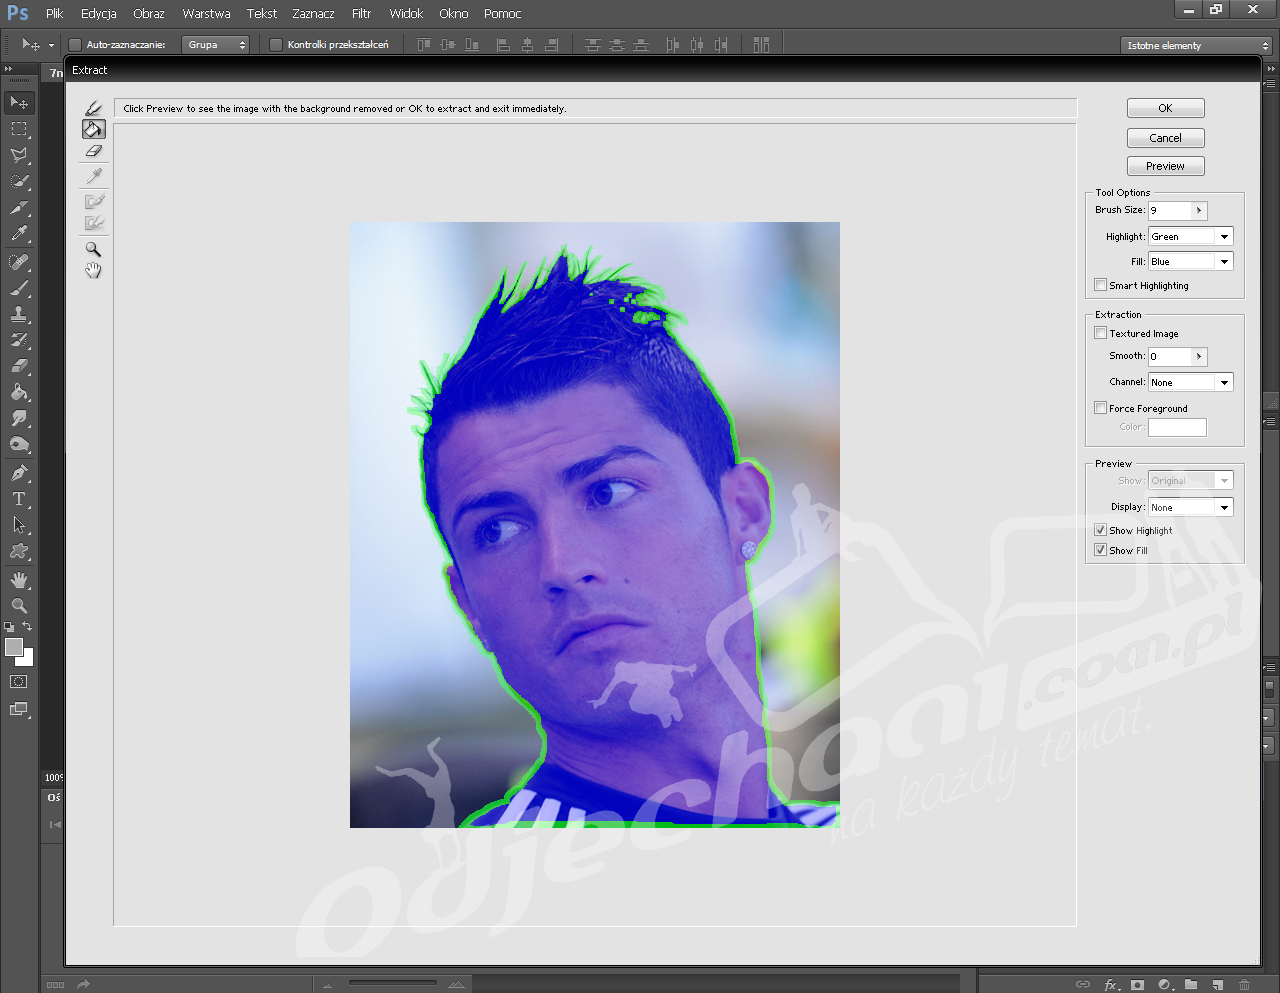The height and width of the screenshot is (993, 1280).
Task: Open the Plik menu
Action: [54, 13]
